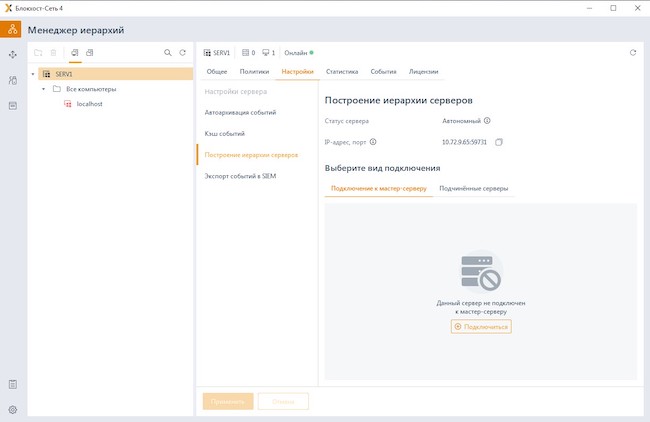The width and height of the screenshot is (650, 422).
Task: Click the Статус сервера label
Action: click(347, 121)
